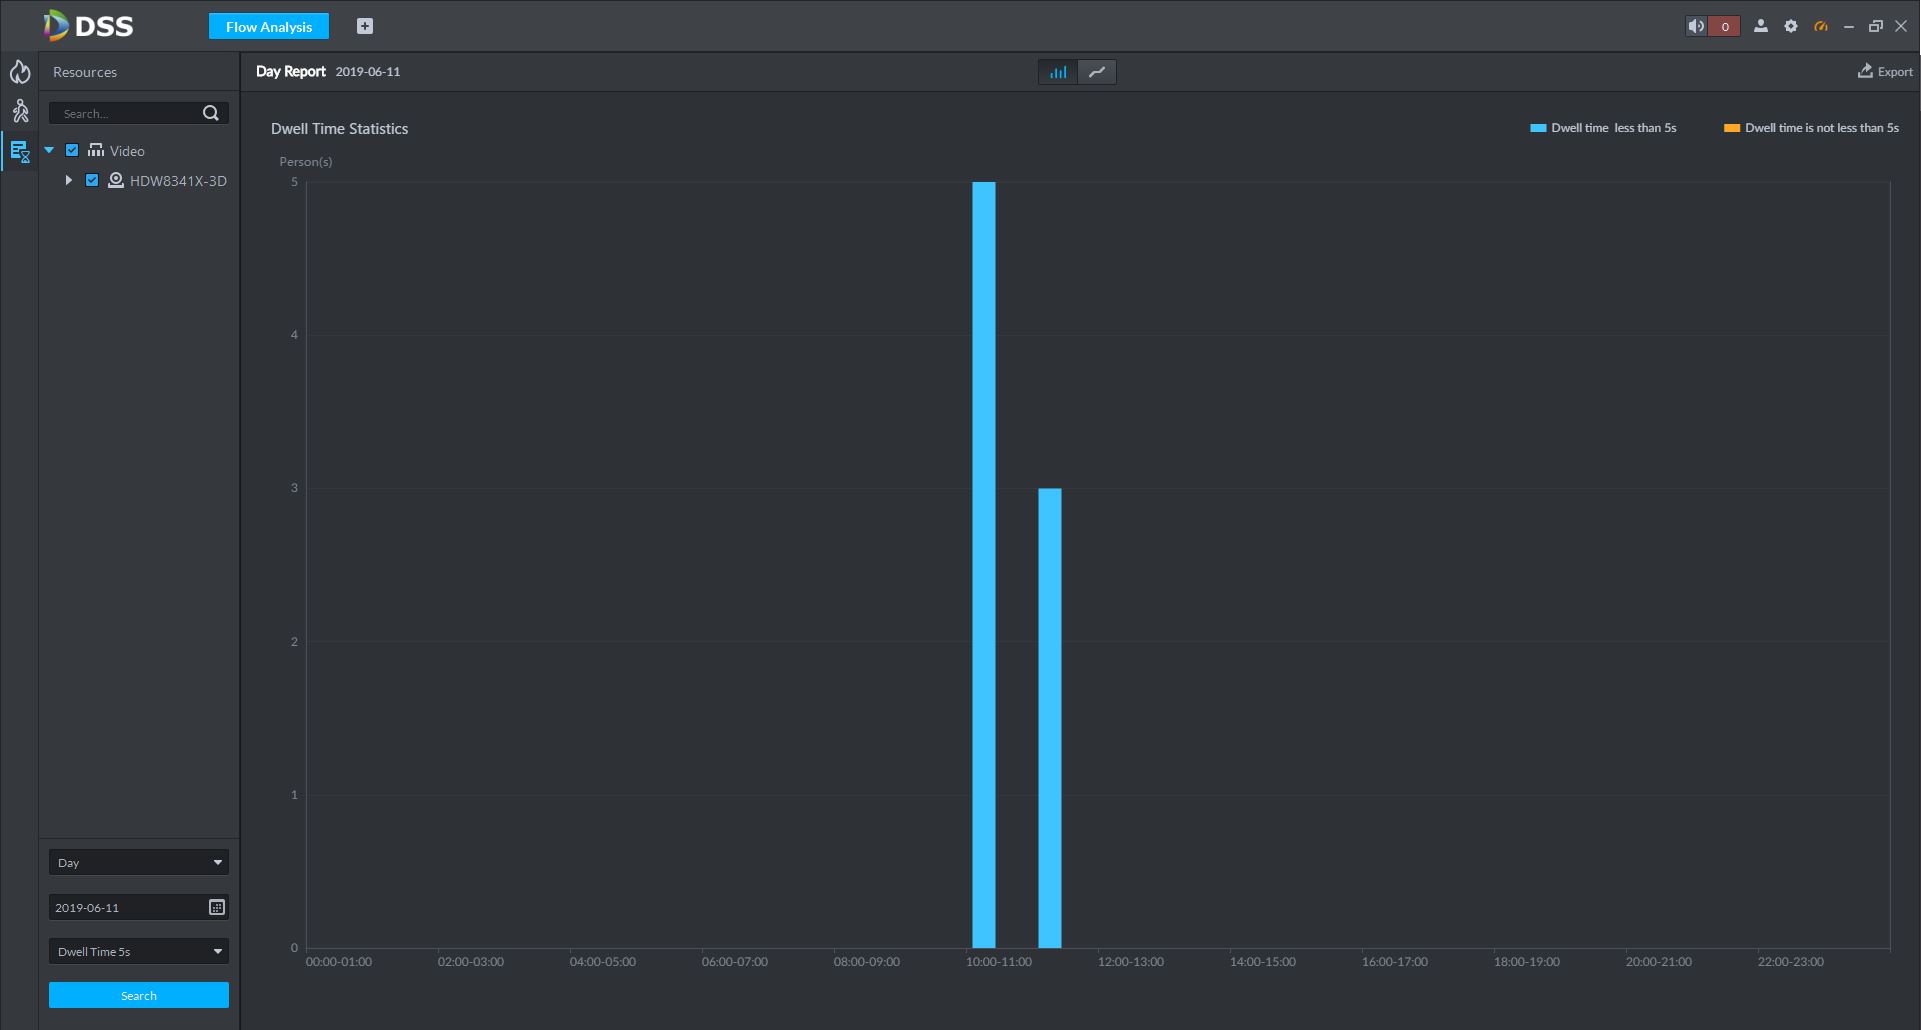Open the calendar date picker

[217, 907]
